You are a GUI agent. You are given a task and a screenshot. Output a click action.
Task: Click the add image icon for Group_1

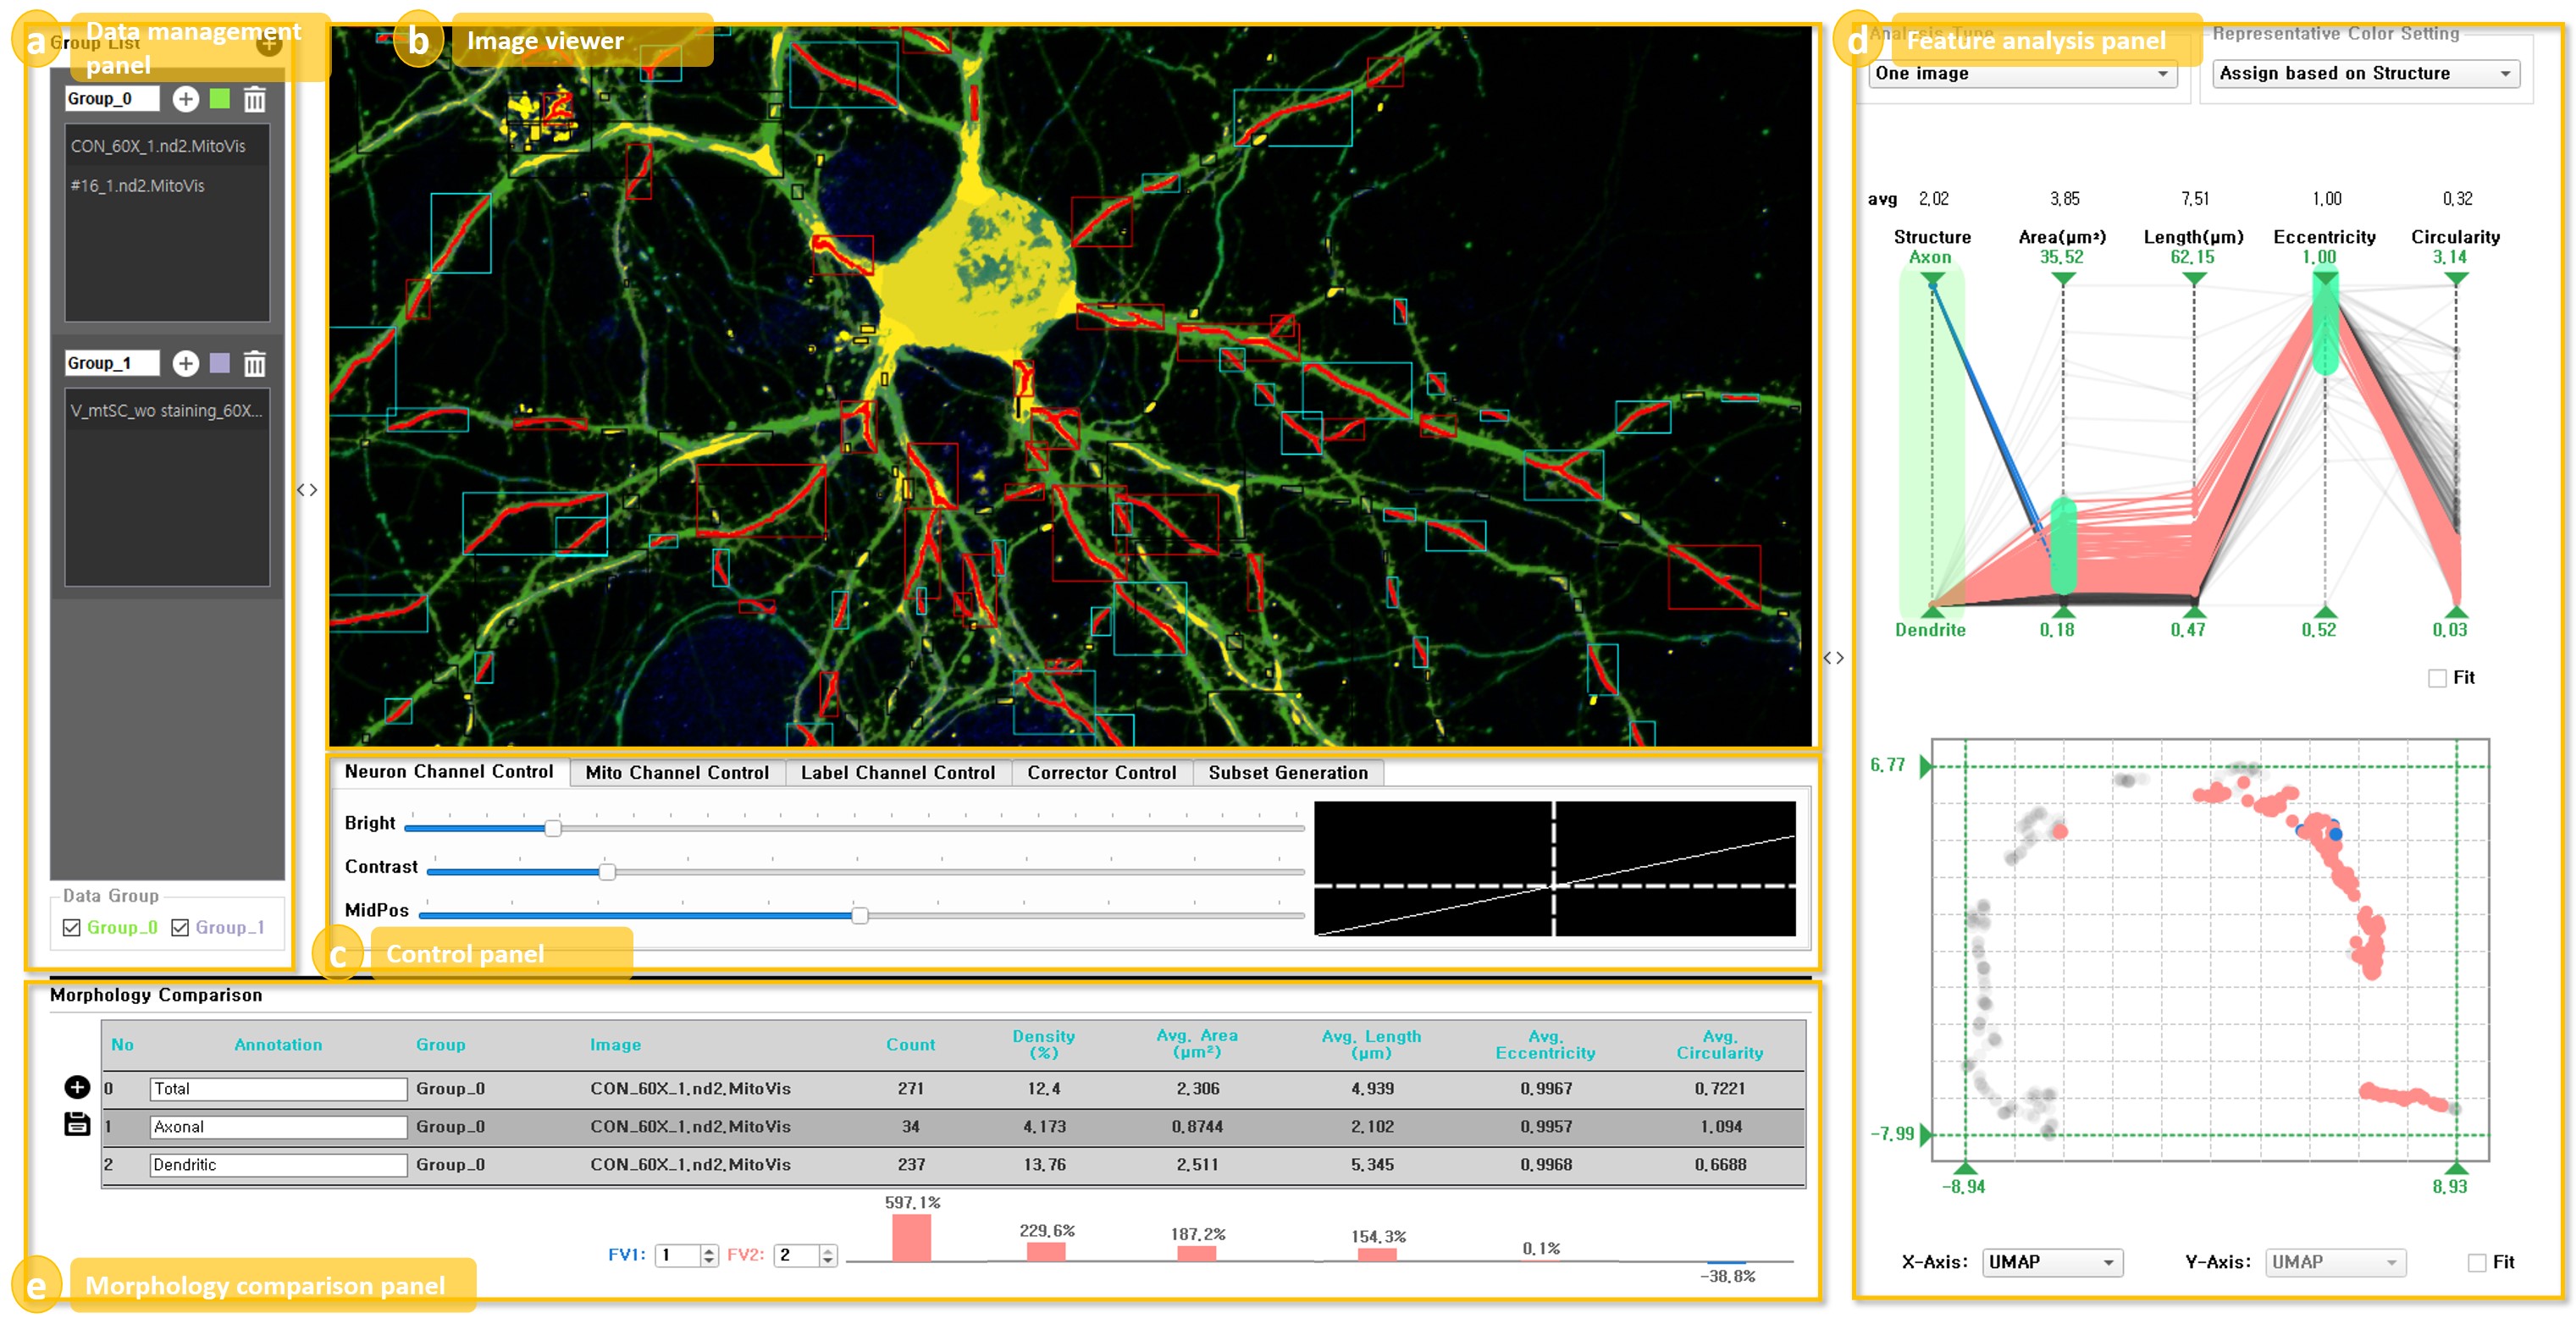point(185,363)
